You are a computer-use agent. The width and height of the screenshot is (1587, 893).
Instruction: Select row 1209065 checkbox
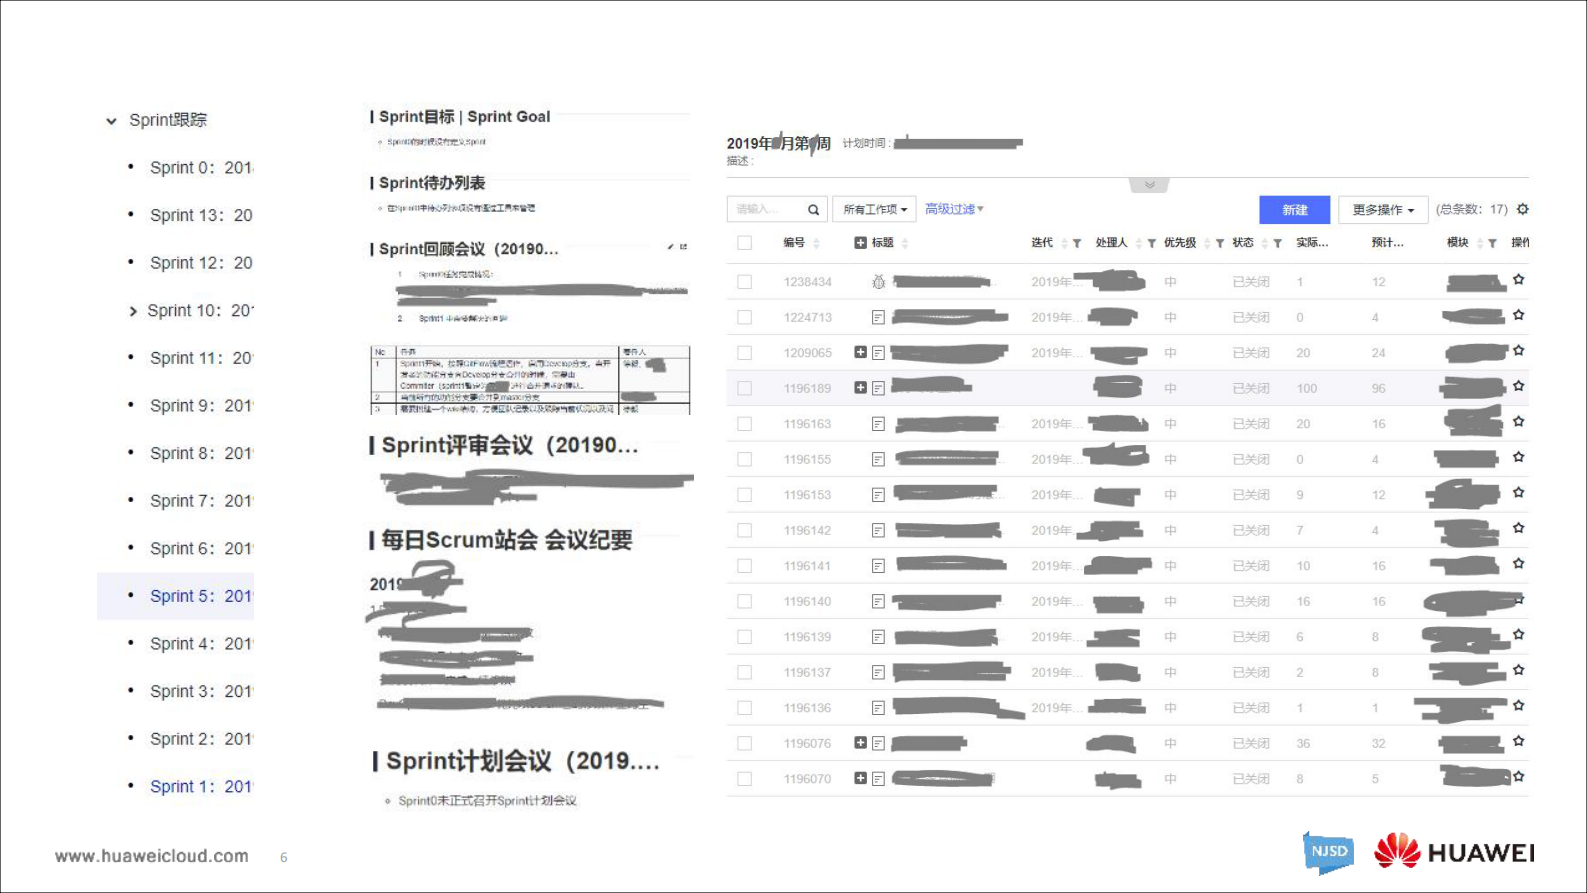pyautogui.click(x=744, y=353)
